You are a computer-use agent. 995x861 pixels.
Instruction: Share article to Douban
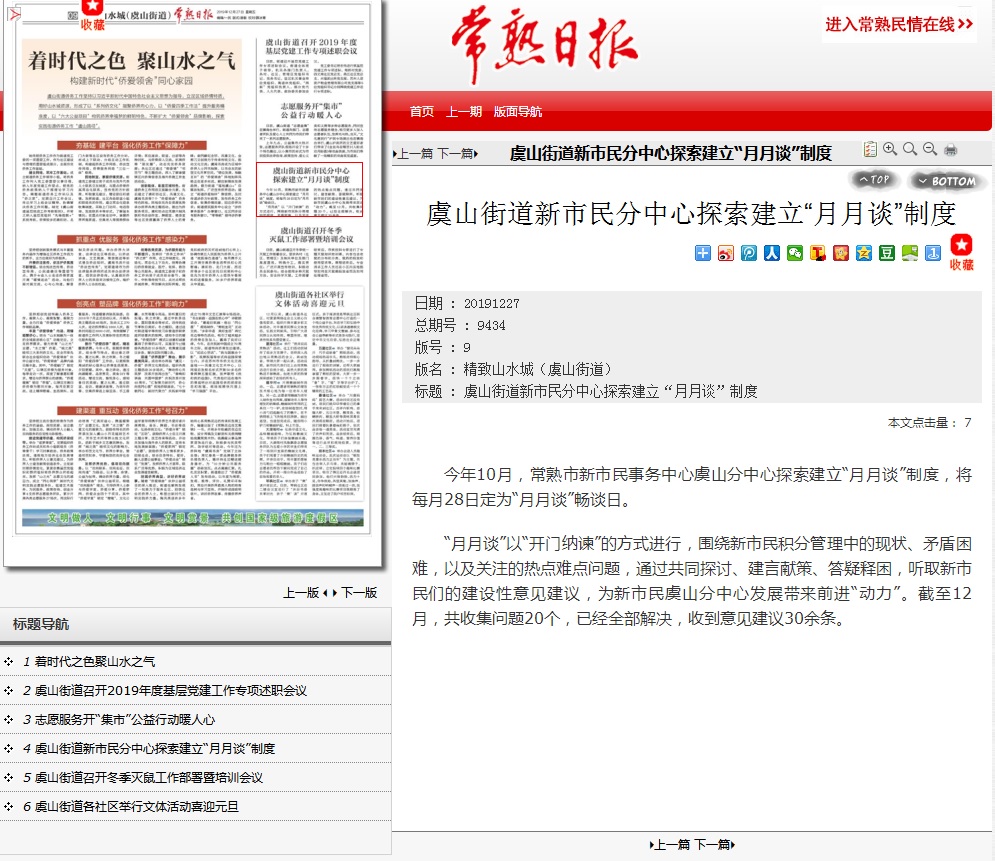pos(886,253)
